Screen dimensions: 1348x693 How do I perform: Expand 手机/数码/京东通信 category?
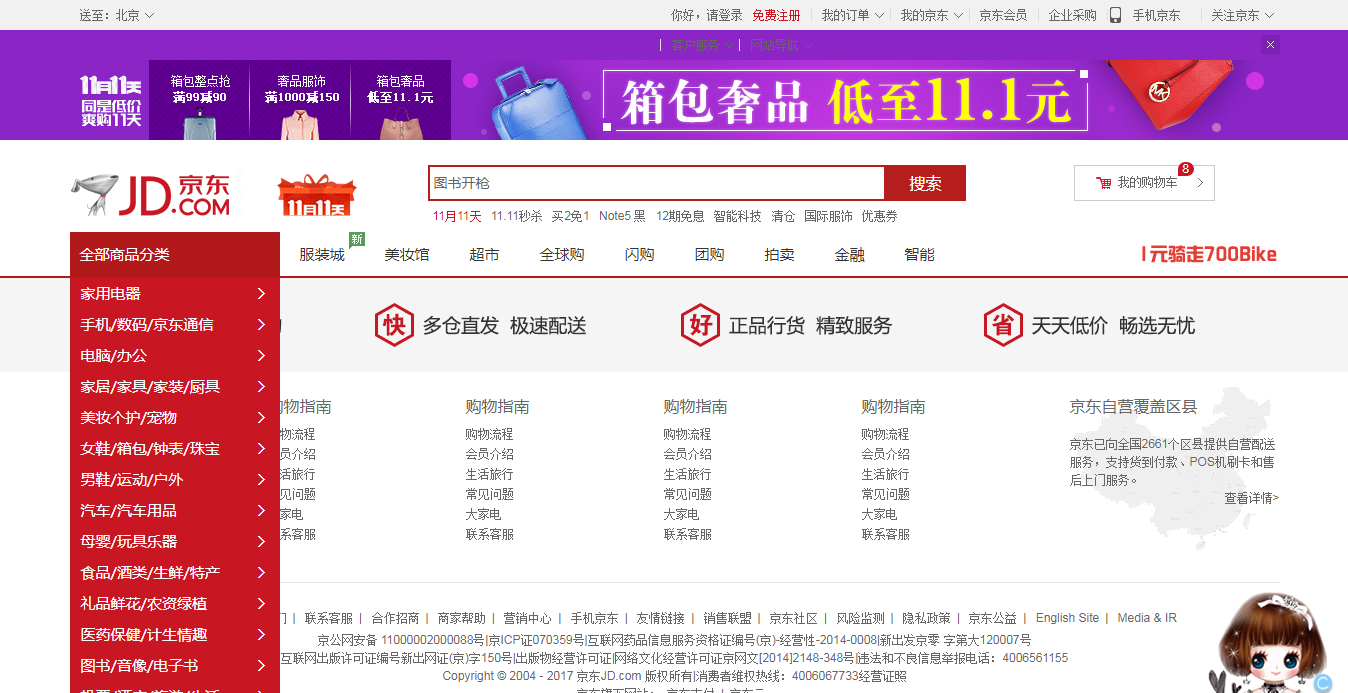coord(175,324)
